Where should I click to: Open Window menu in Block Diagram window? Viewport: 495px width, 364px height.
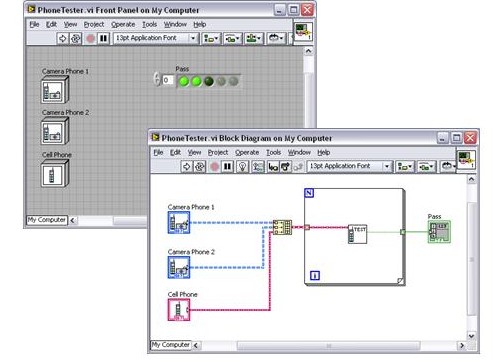(299, 152)
